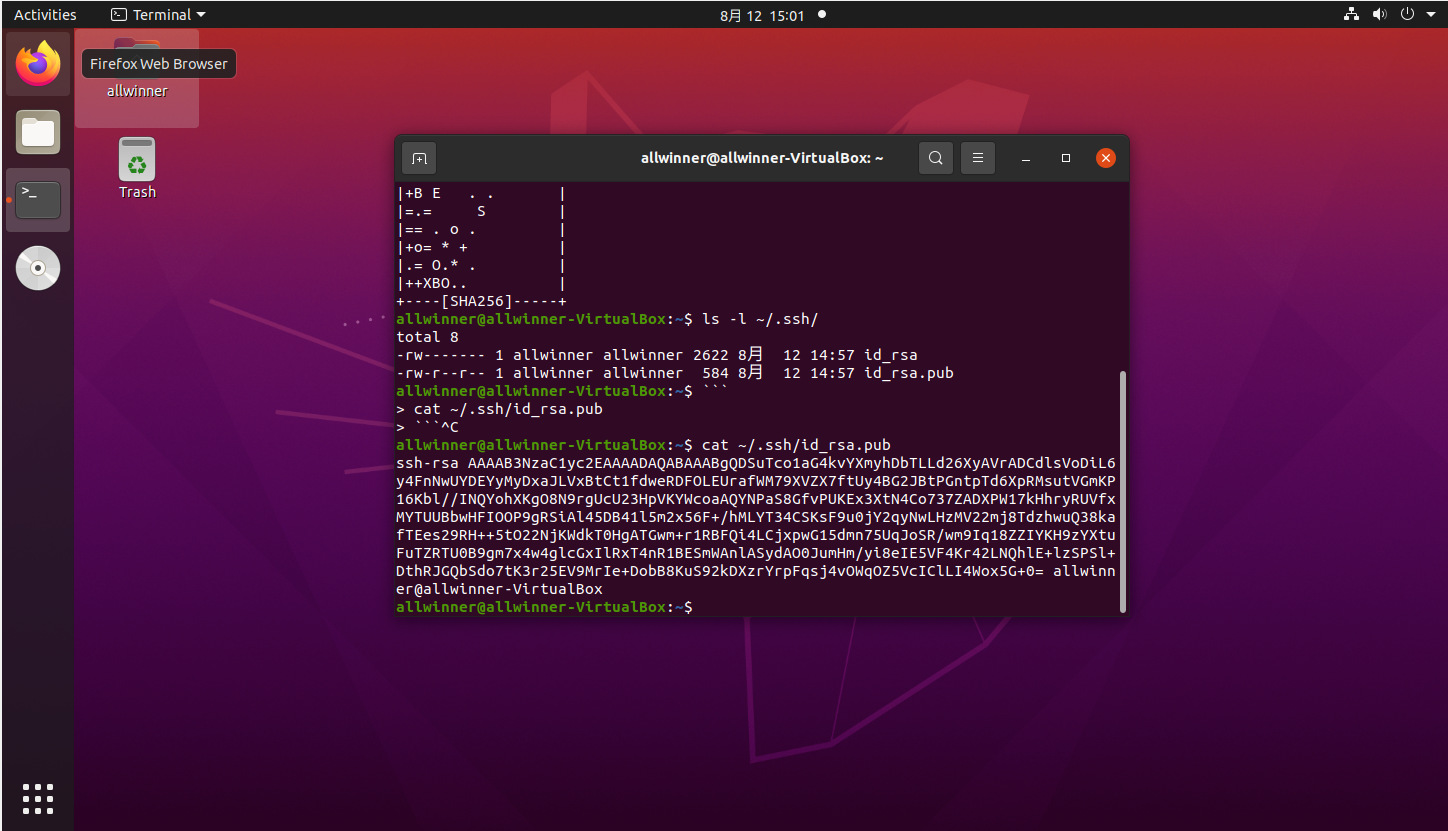This screenshot has height=831, width=1448.
Task: Open the Files app in dock
Action: [38, 132]
